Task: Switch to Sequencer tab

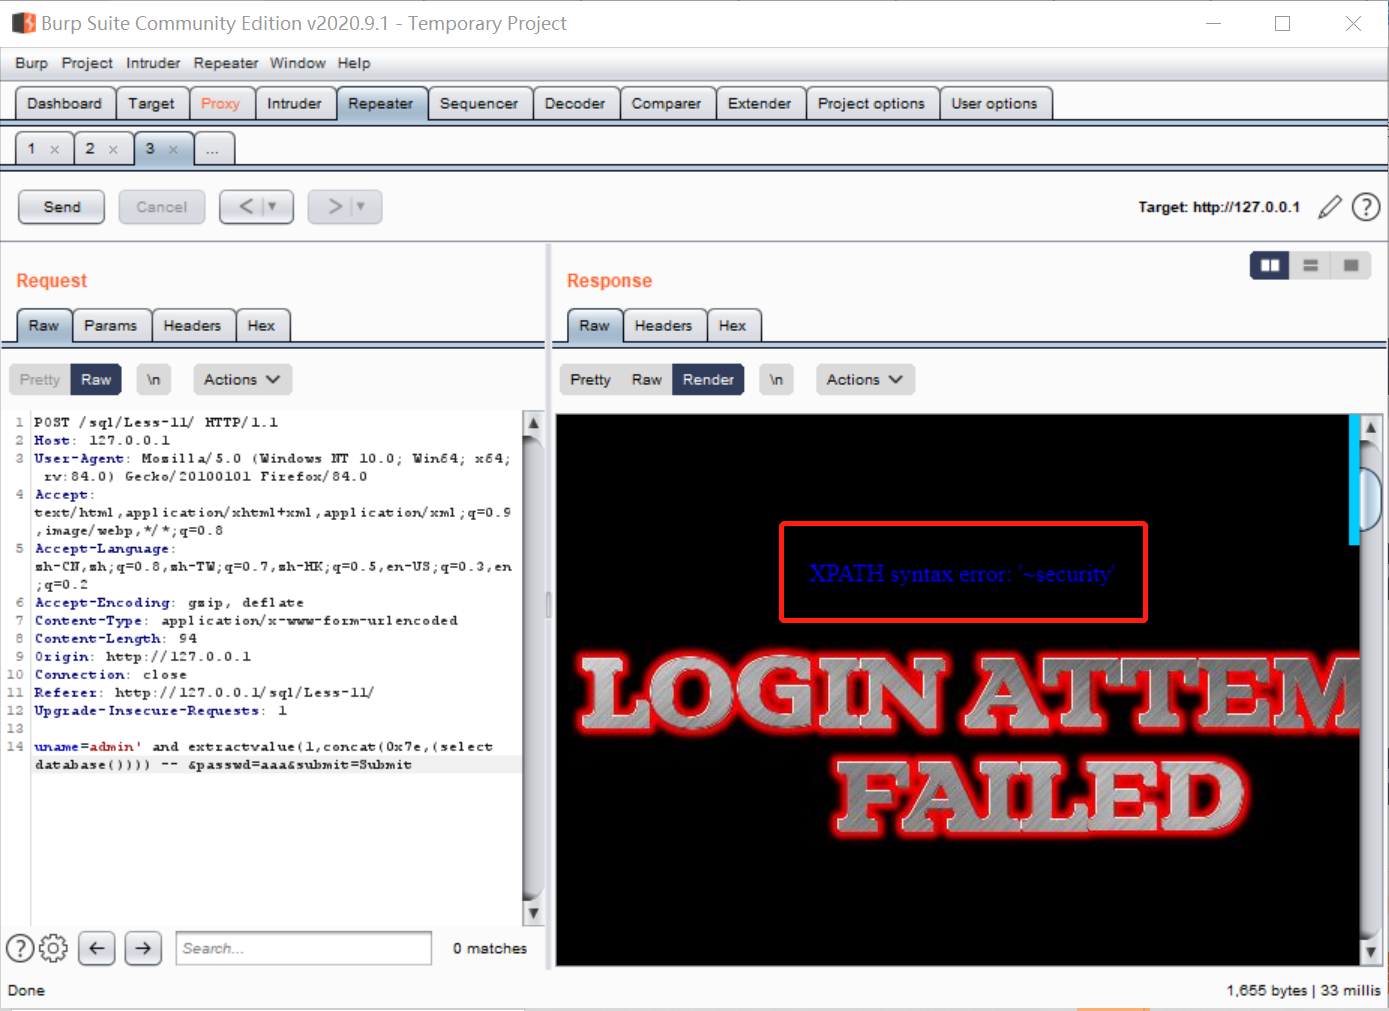Action: coord(479,104)
